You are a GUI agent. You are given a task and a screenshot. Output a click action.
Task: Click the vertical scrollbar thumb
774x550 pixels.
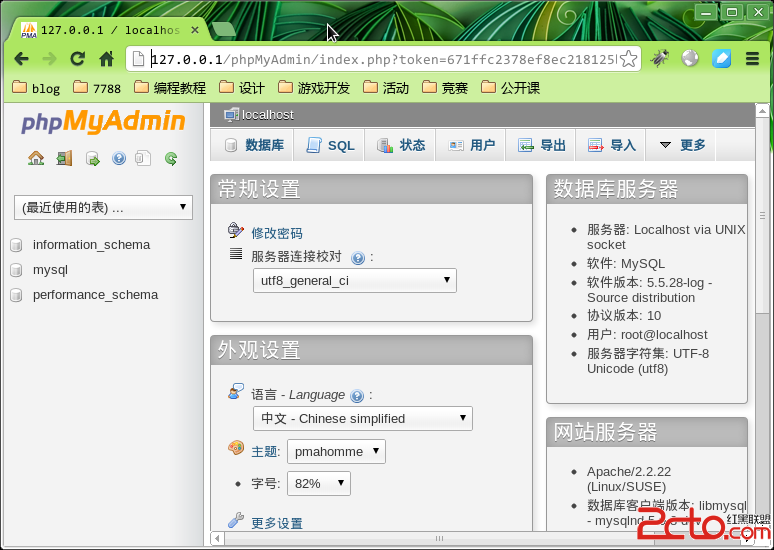tap(762, 215)
